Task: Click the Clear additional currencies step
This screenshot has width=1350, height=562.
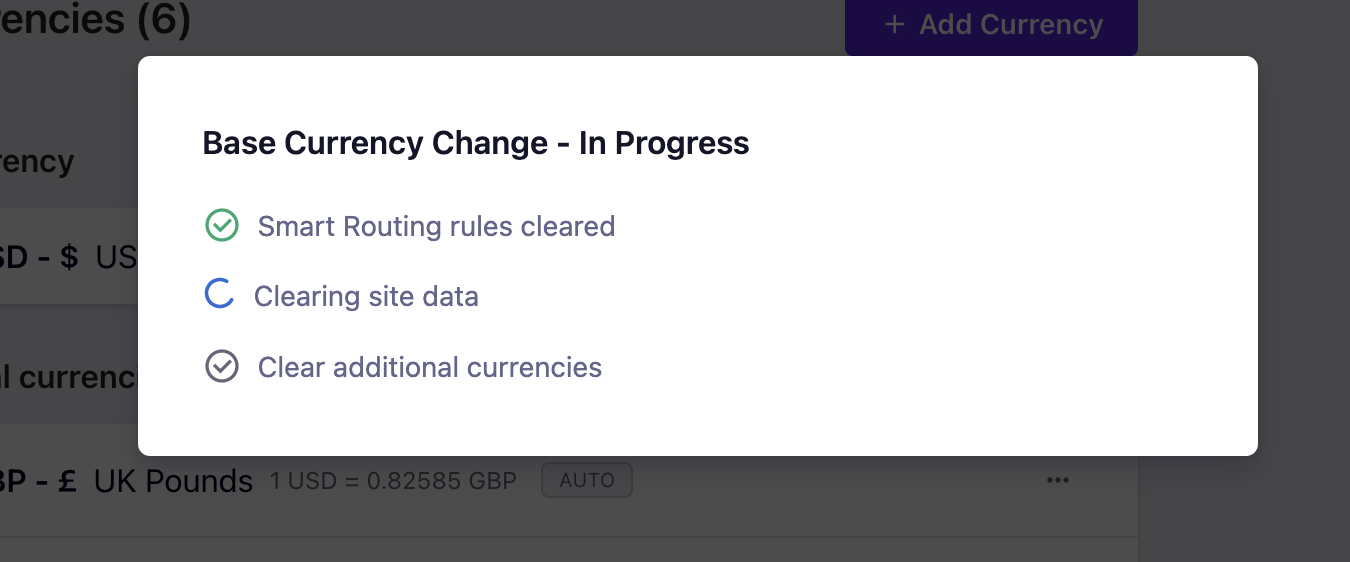Action: [x=430, y=367]
